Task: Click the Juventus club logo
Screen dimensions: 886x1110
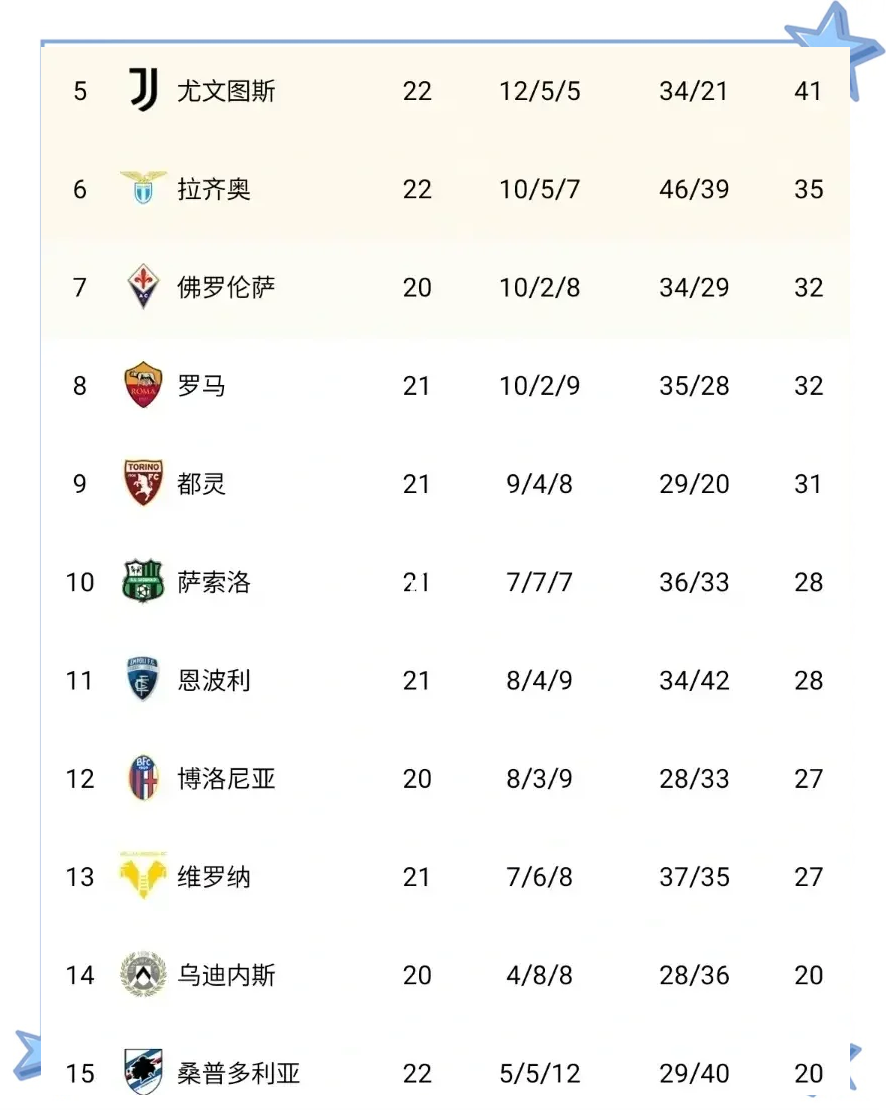Action: pyautogui.click(x=143, y=91)
